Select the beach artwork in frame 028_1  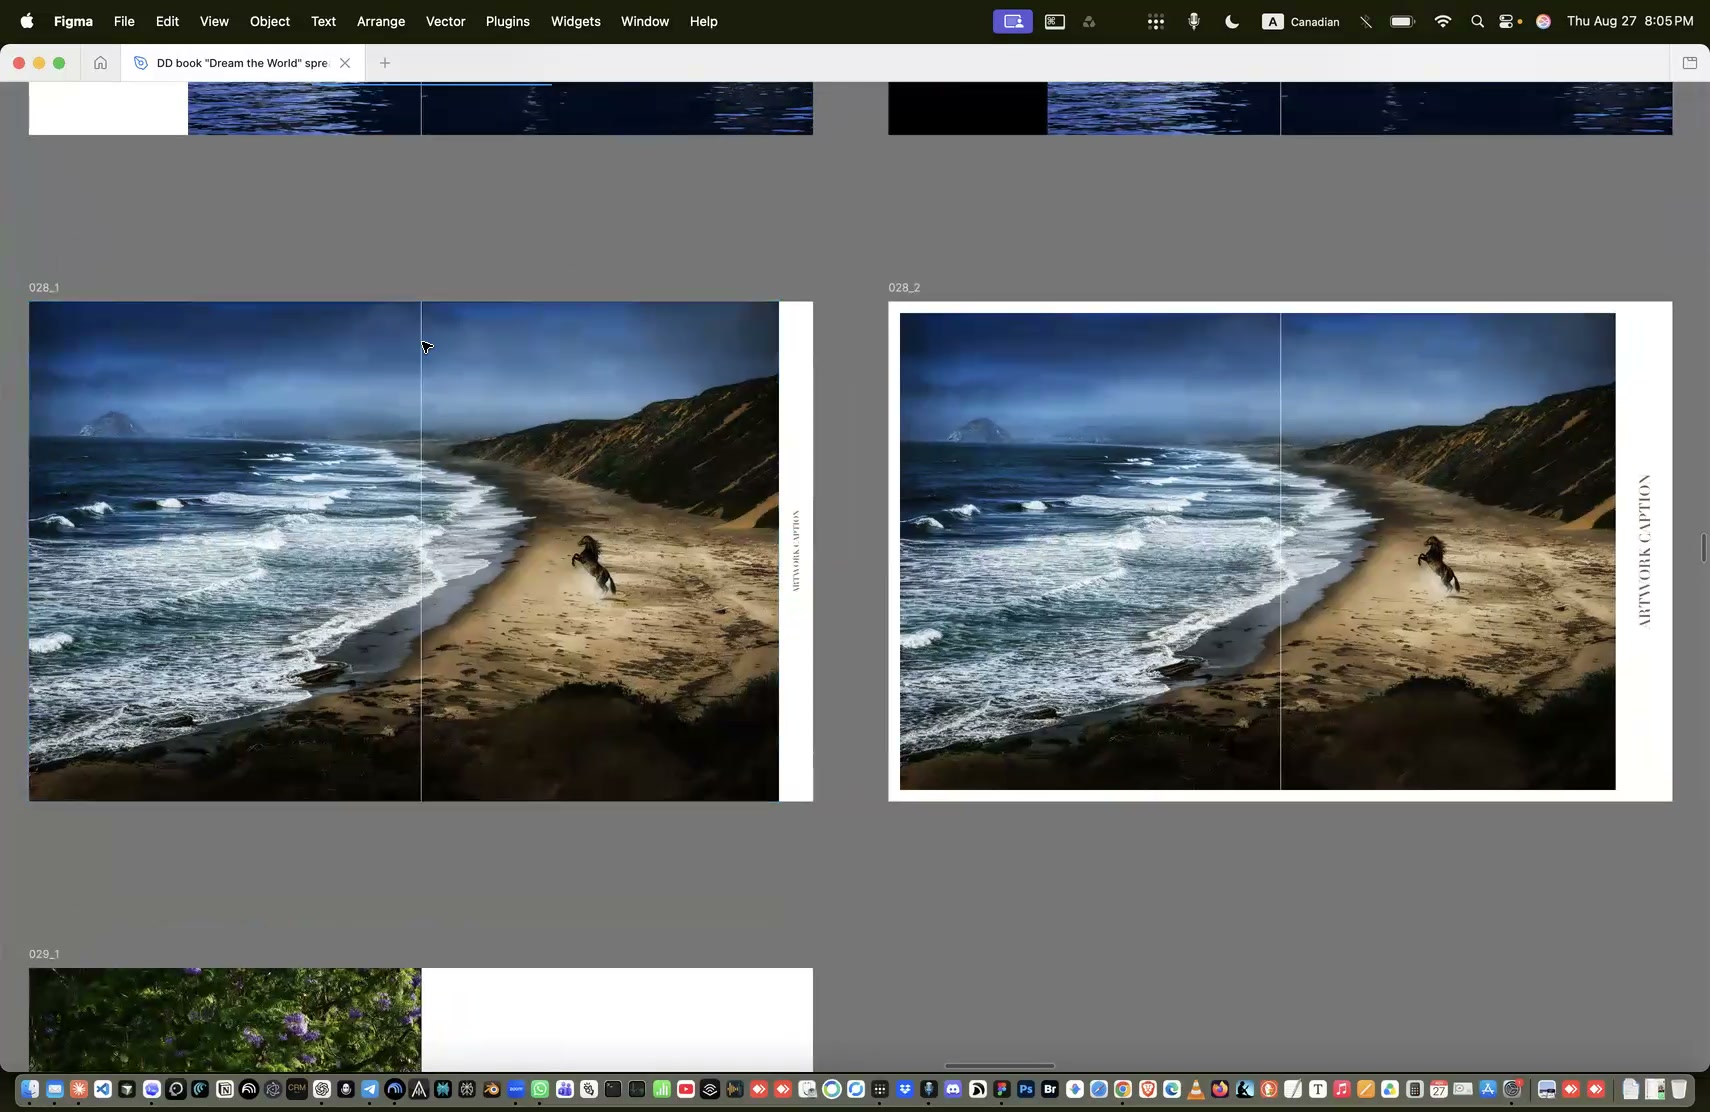point(404,551)
